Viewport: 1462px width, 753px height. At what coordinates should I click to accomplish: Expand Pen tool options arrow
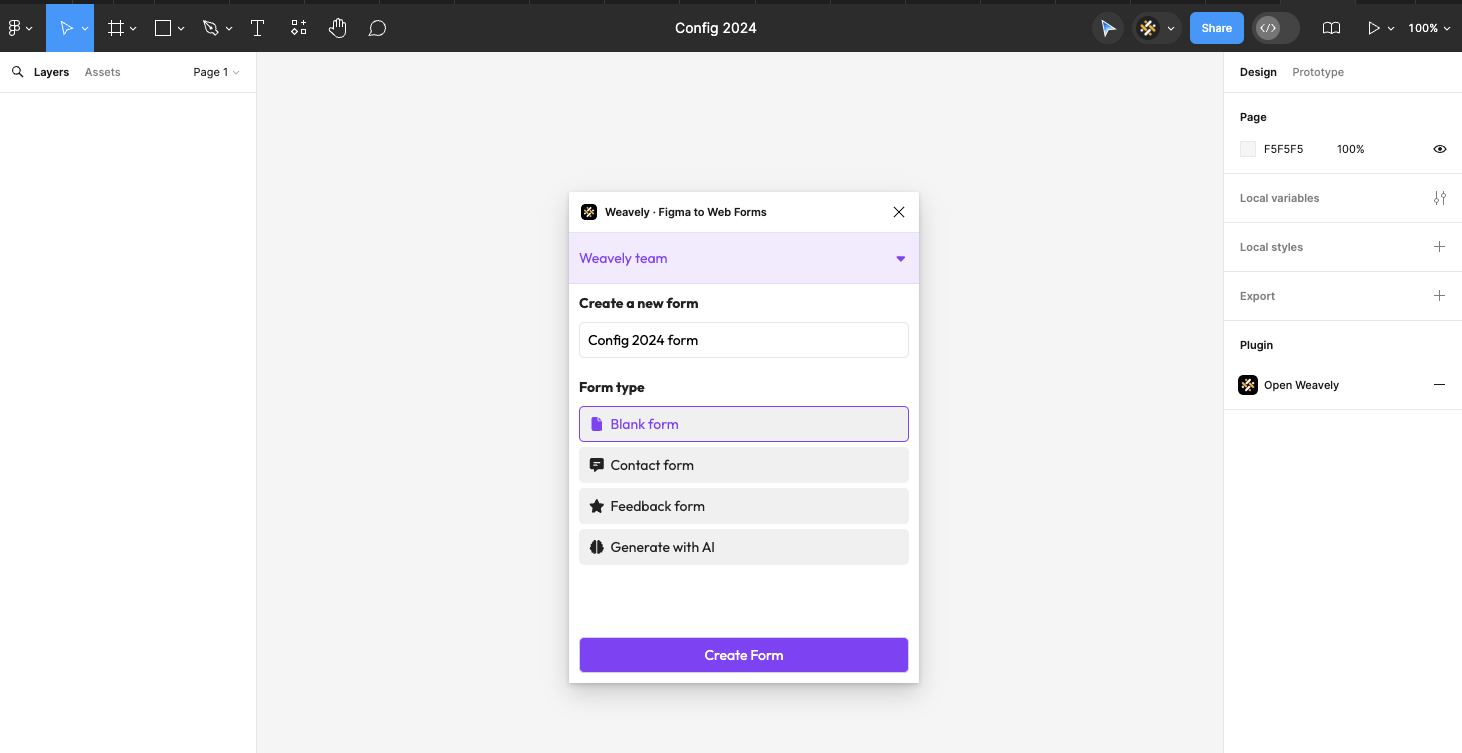(x=229, y=29)
